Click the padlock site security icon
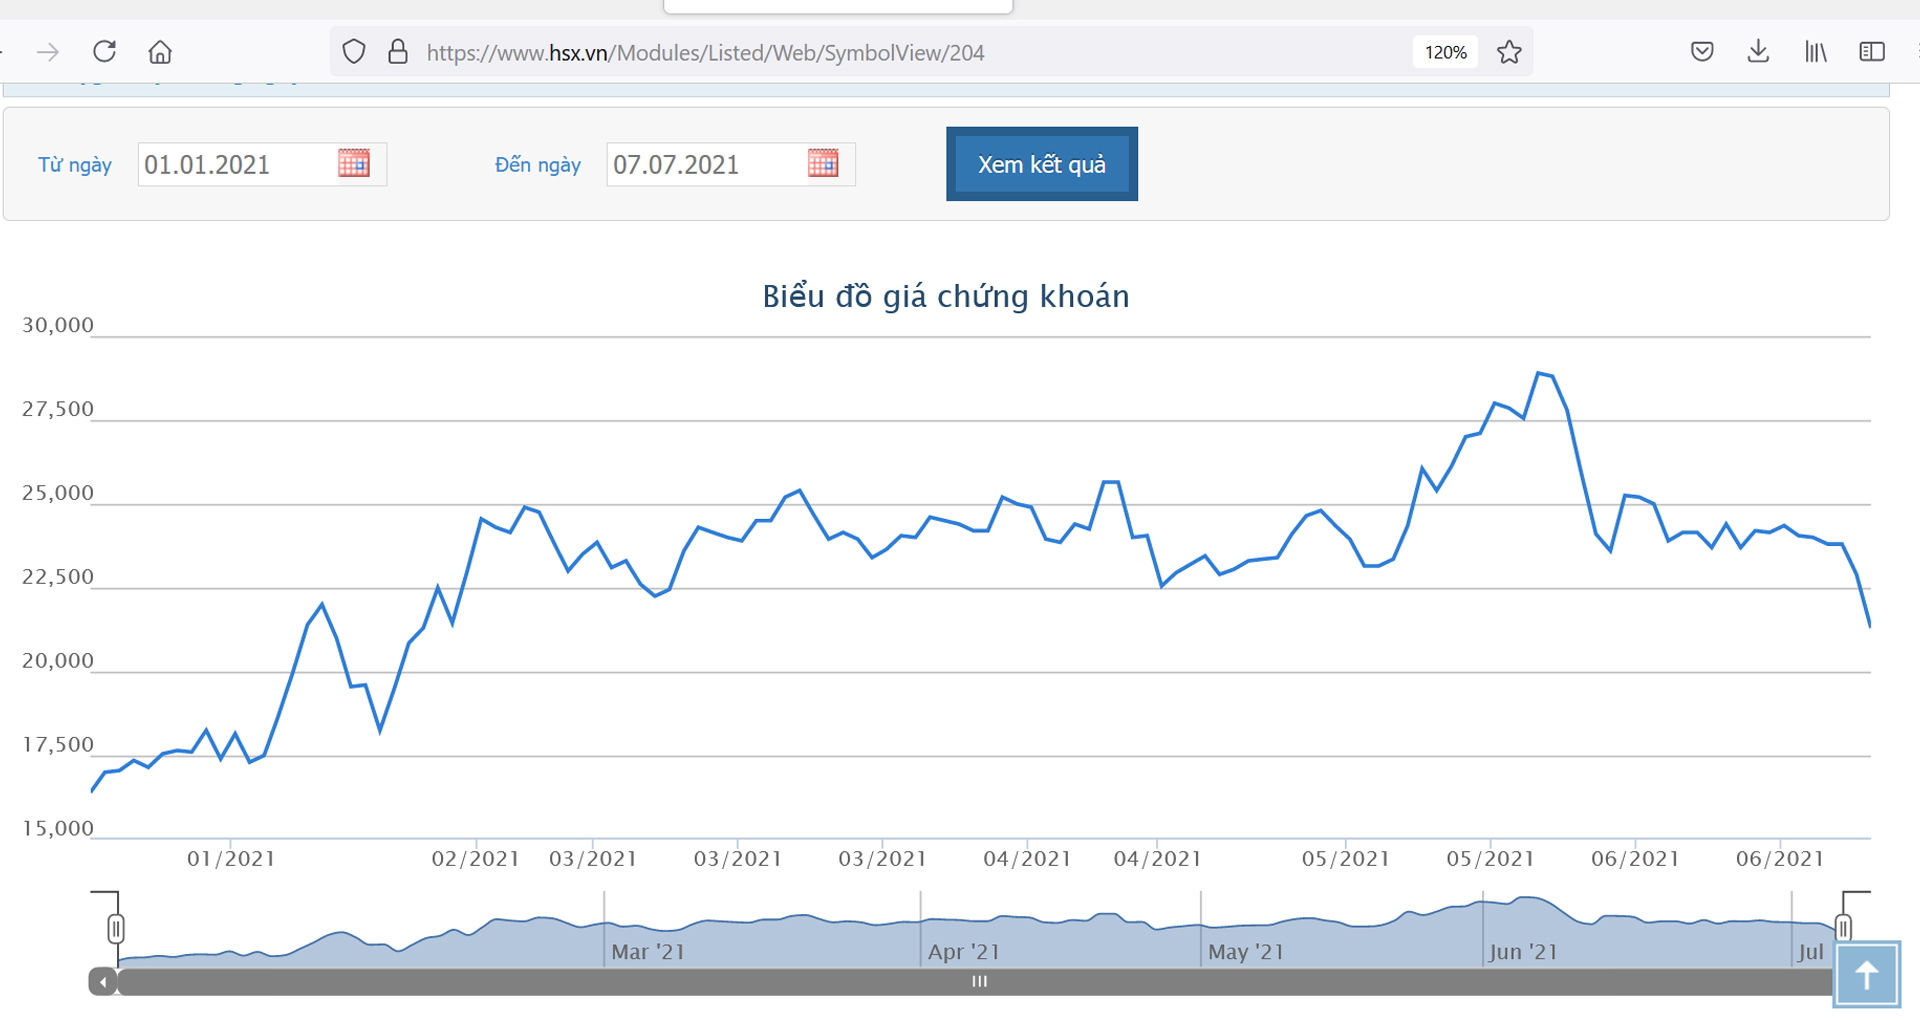The width and height of the screenshot is (1920, 1020). click(398, 52)
